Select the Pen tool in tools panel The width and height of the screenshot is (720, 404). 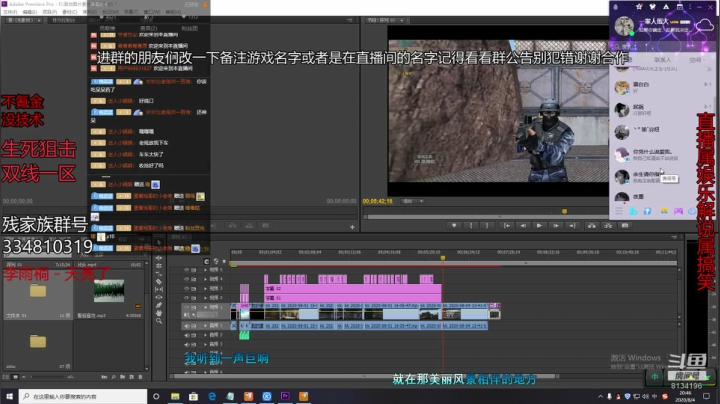tap(159, 305)
